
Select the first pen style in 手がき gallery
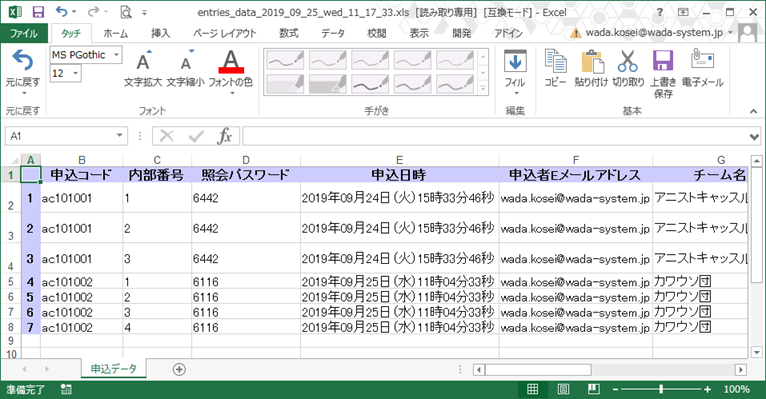click(285, 61)
